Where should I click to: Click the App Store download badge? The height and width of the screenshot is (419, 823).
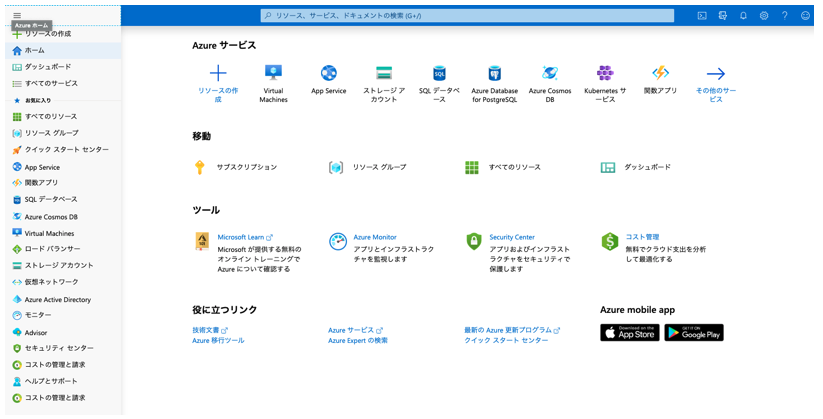click(x=629, y=332)
